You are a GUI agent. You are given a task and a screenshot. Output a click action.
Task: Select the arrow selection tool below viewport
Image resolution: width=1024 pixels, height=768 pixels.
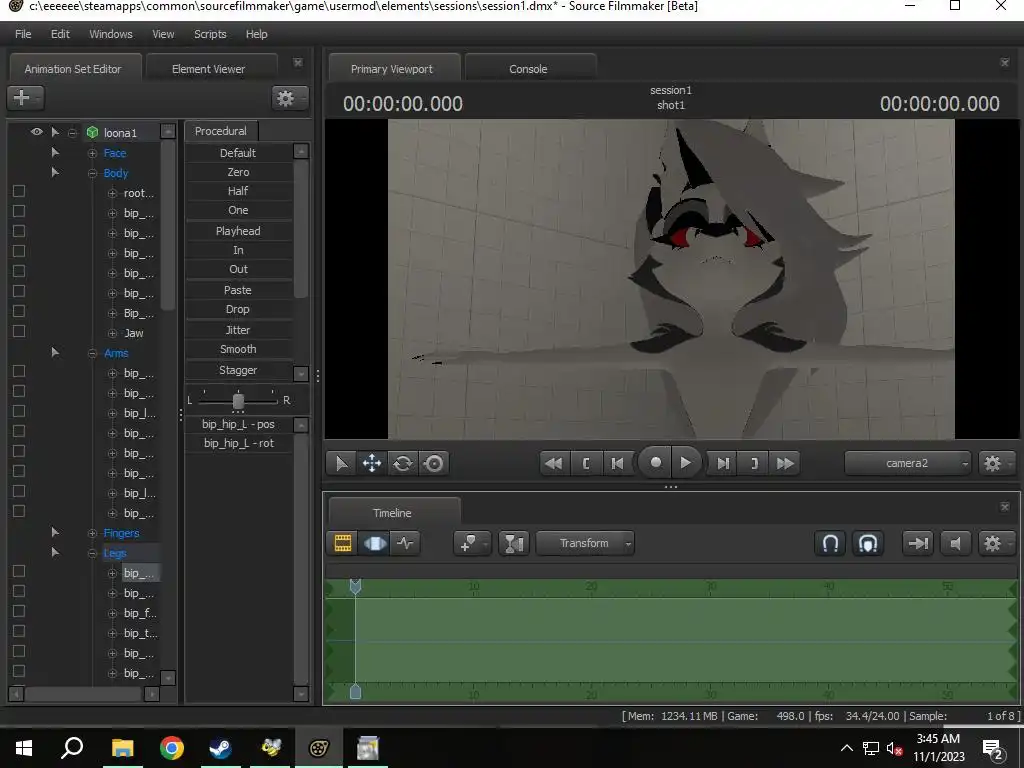341,463
